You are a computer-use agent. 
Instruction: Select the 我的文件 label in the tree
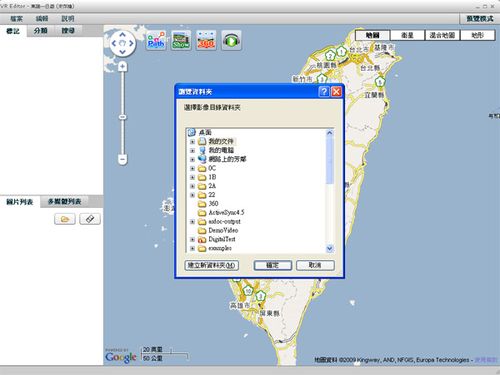tap(221, 142)
